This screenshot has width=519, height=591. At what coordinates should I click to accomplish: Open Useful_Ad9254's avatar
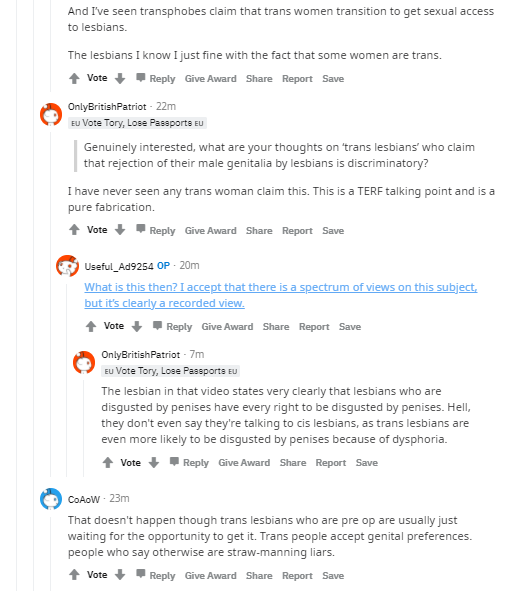point(67,266)
